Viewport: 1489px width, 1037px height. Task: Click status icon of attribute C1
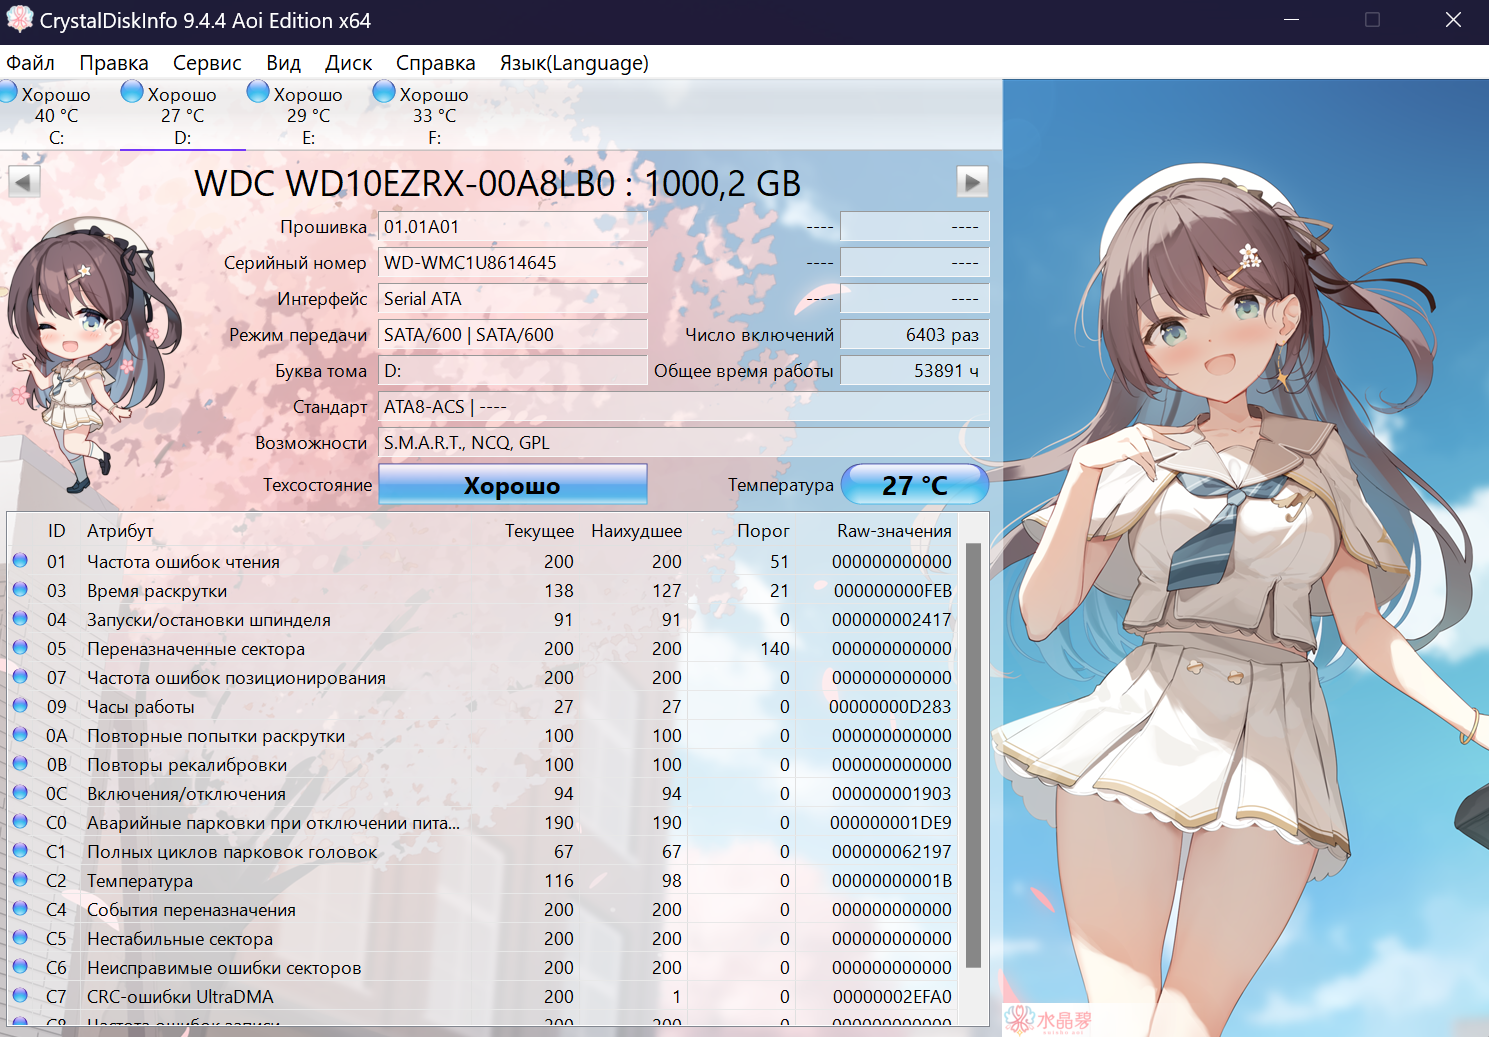(x=20, y=850)
